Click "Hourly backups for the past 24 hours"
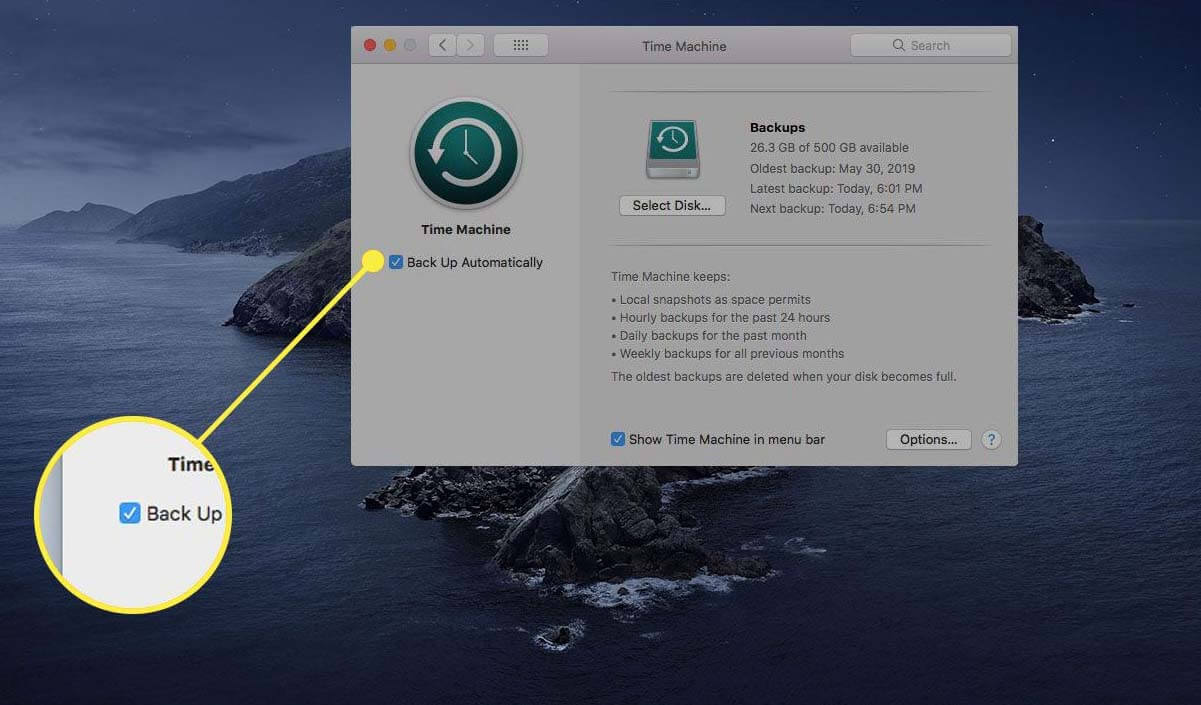Screen dimensions: 1201x705 click(x=724, y=317)
